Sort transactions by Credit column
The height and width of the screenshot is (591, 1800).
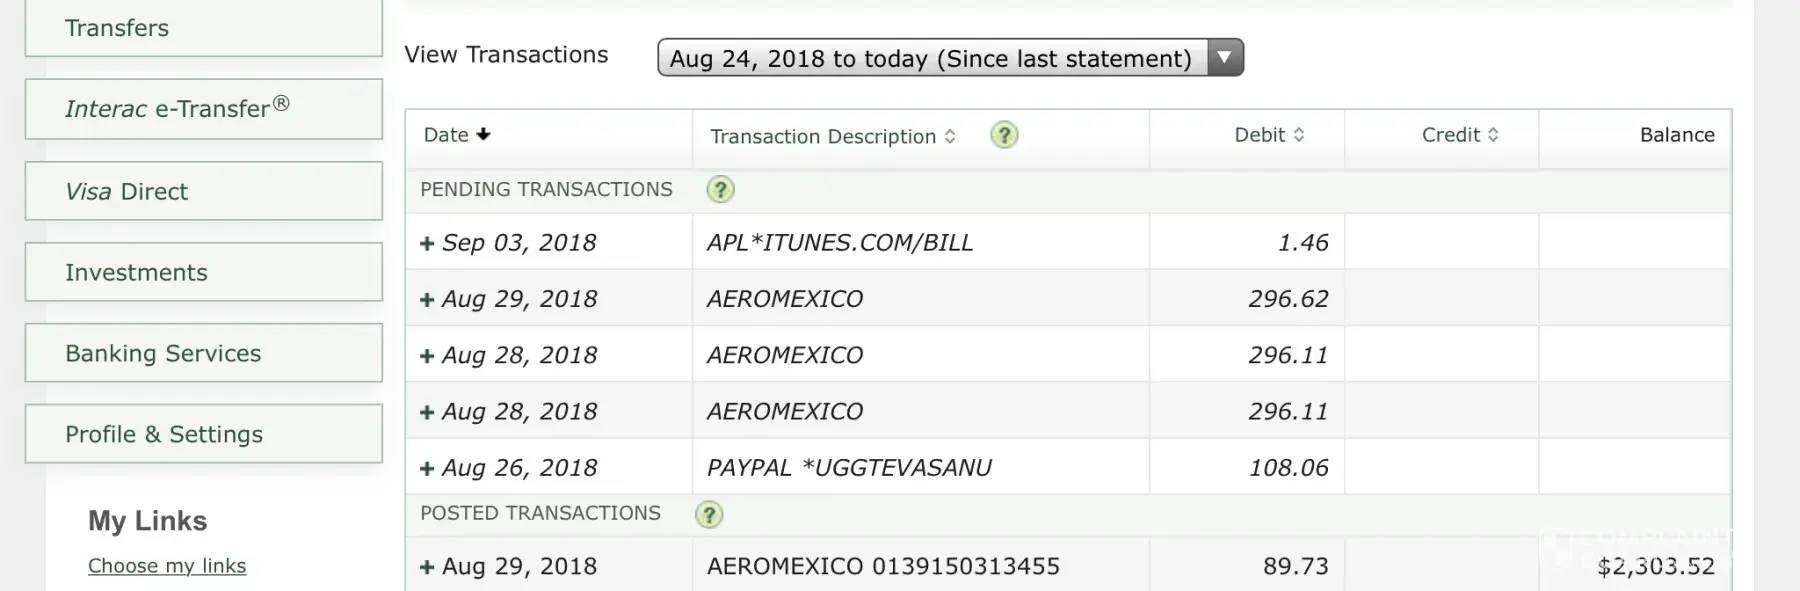pos(1493,135)
